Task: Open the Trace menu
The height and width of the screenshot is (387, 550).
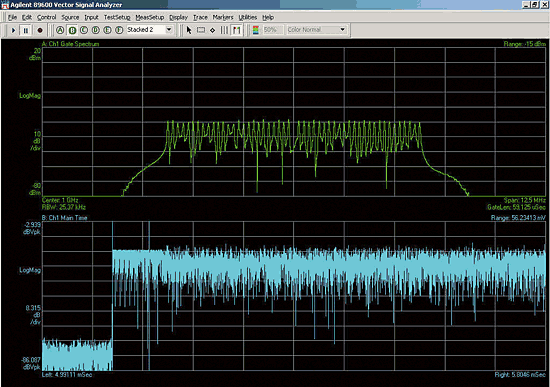Action: click(x=200, y=17)
